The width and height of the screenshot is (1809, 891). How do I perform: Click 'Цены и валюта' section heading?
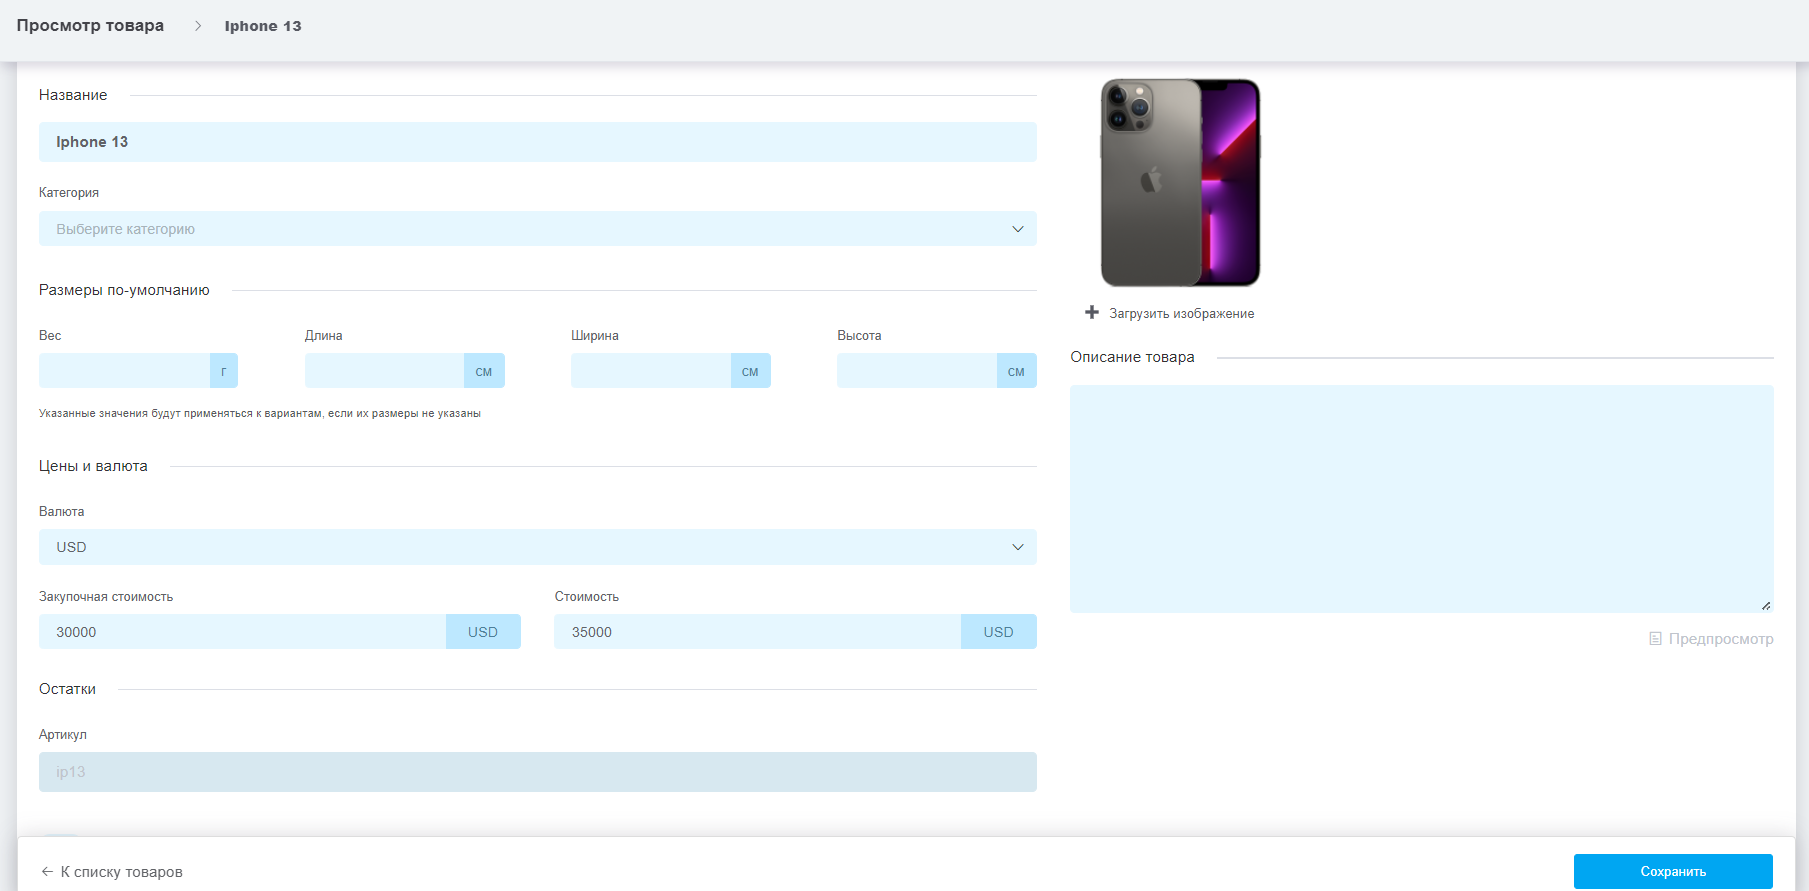pyautogui.click(x=93, y=466)
